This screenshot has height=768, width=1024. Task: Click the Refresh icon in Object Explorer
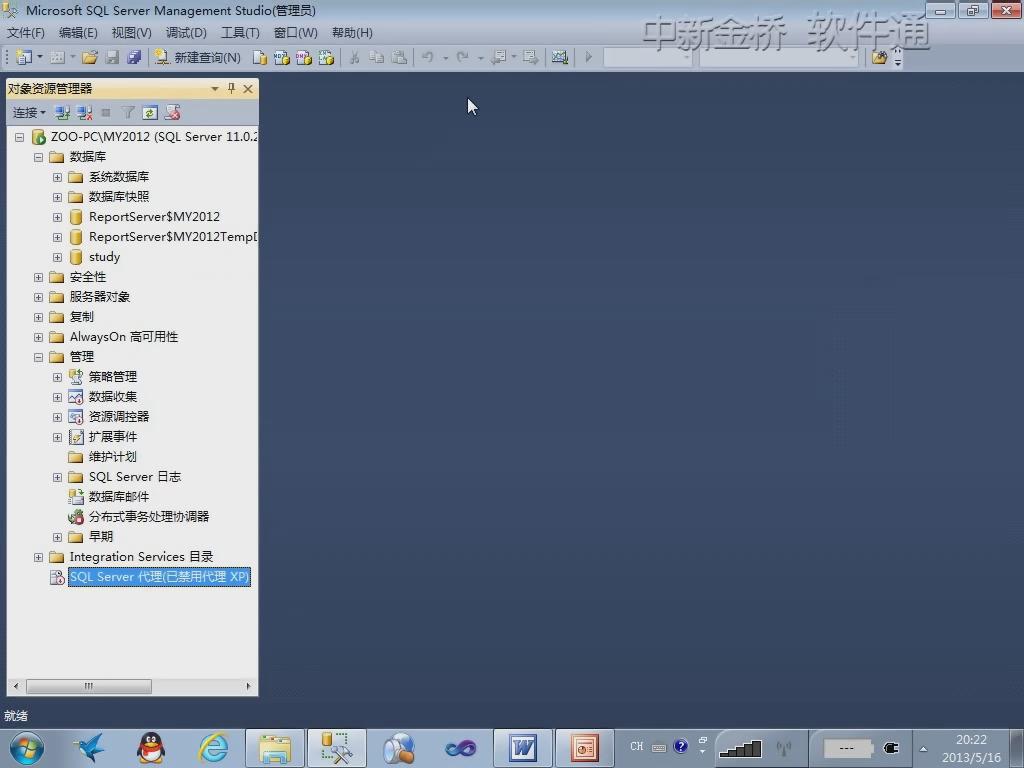point(150,112)
